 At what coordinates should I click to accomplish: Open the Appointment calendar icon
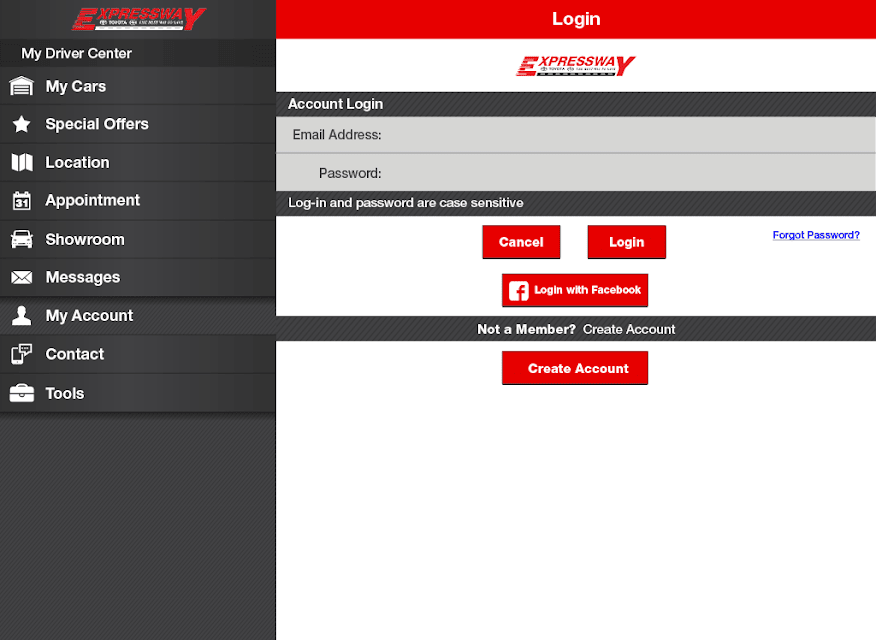click(x=22, y=200)
